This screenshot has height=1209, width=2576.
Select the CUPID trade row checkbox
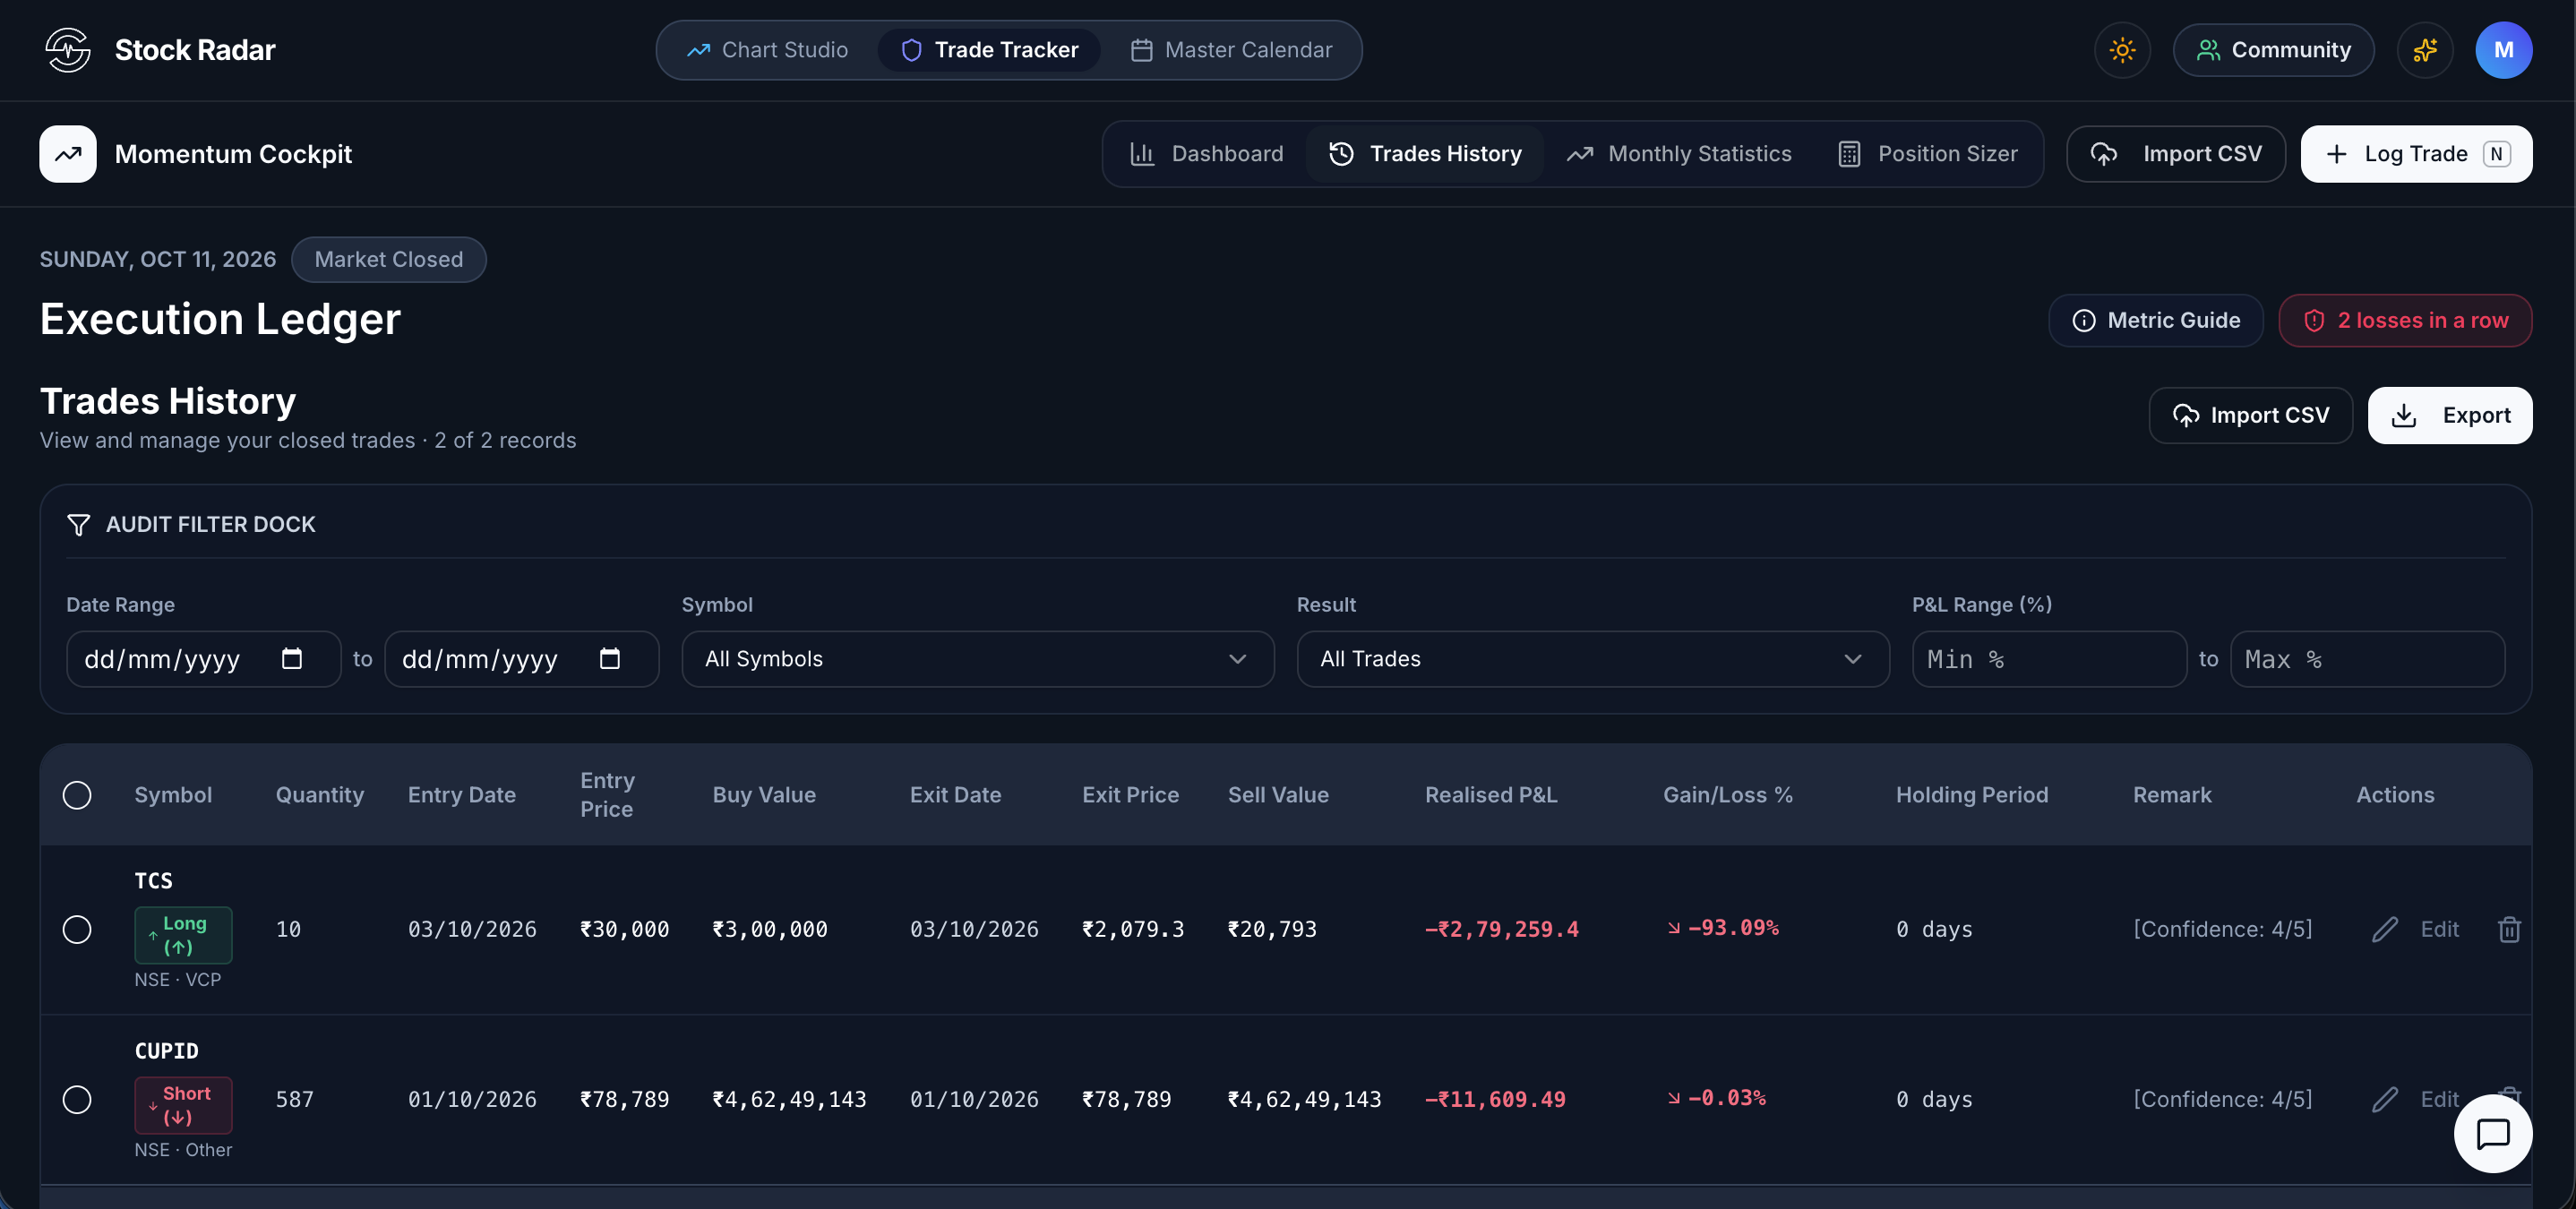(x=77, y=1099)
